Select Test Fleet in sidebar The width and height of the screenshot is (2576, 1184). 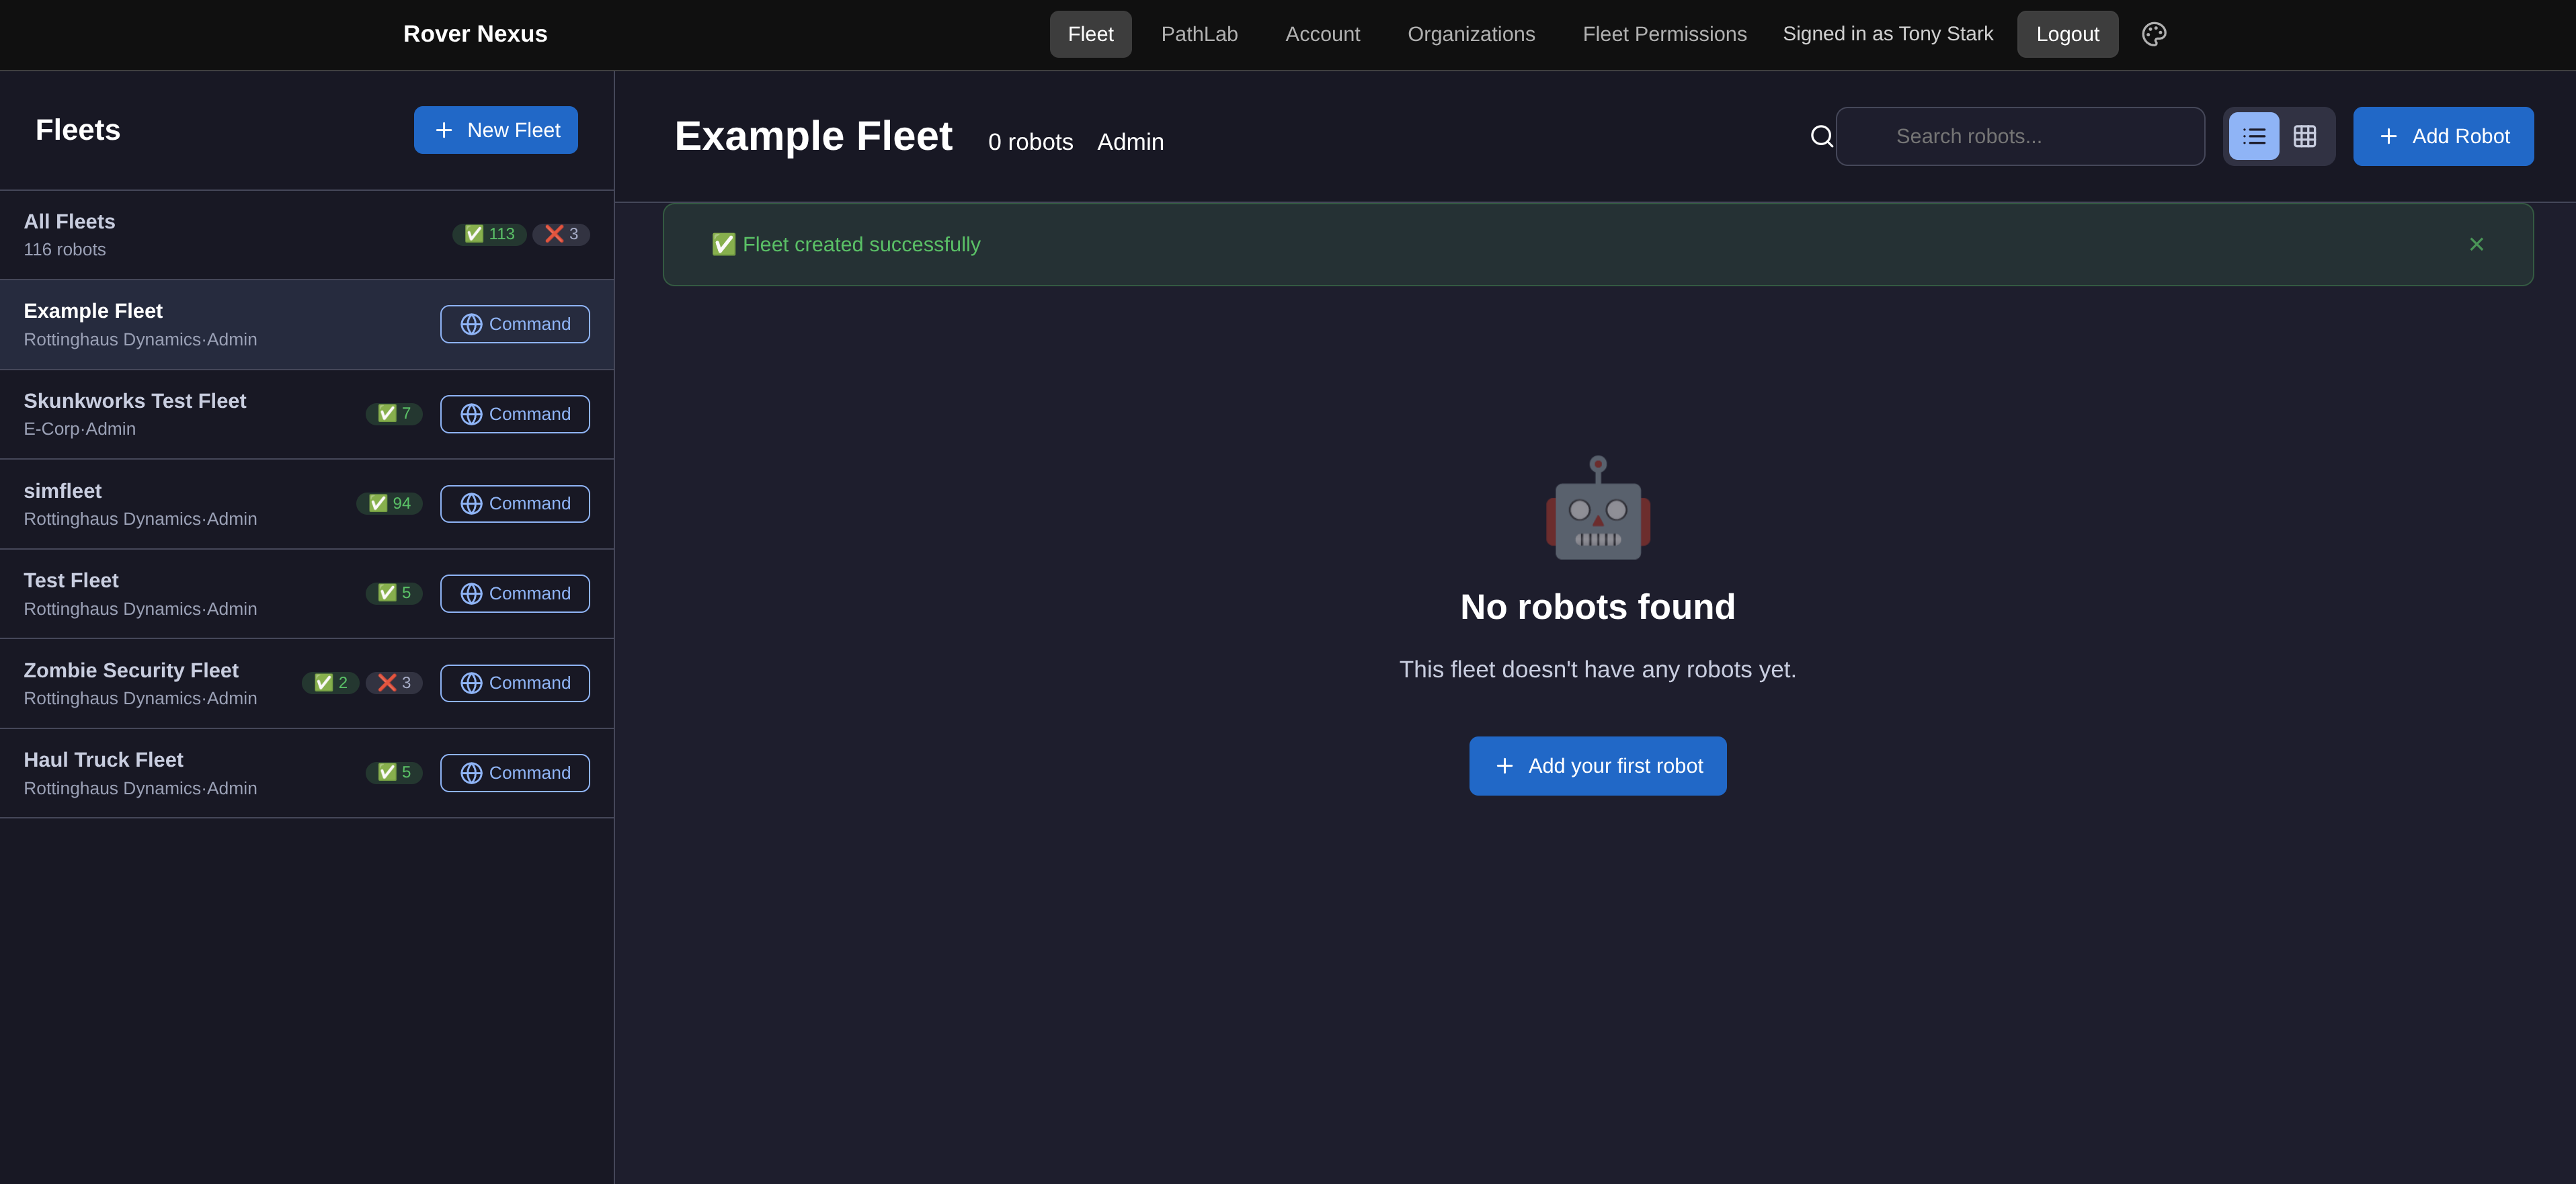click(x=307, y=594)
